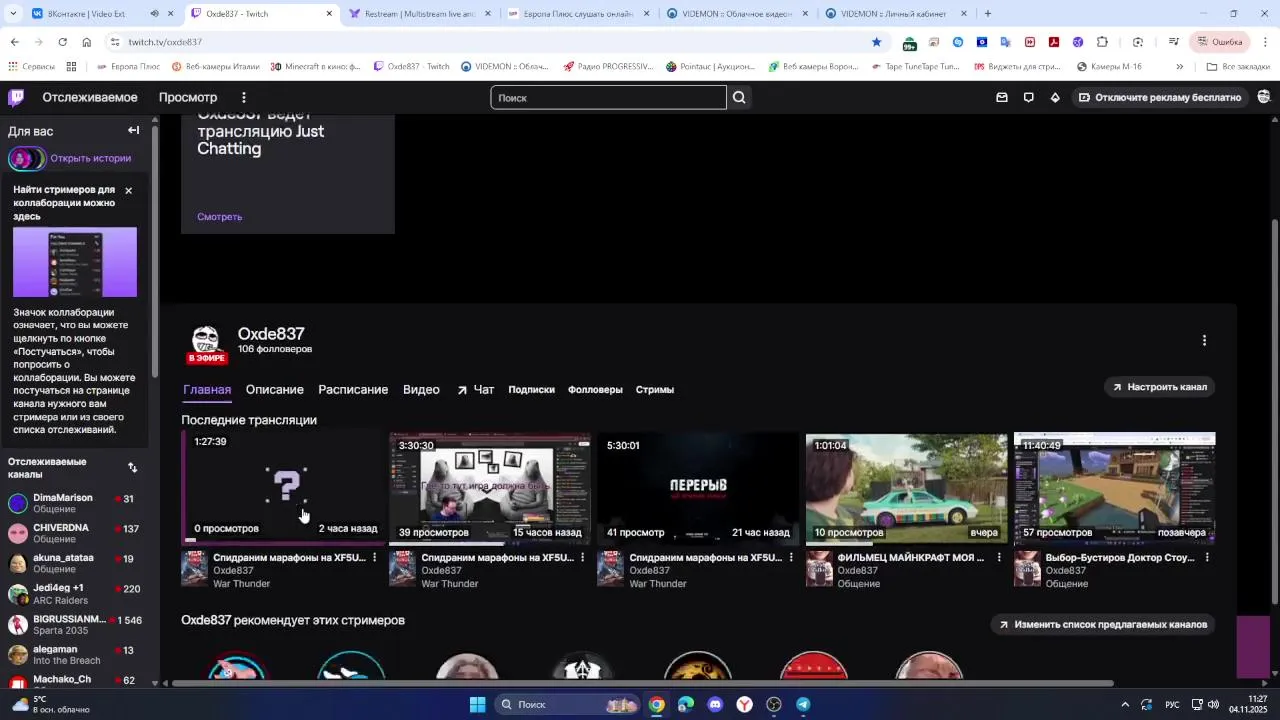
Task: Open the channel three-dot options menu
Action: [x=1204, y=340]
